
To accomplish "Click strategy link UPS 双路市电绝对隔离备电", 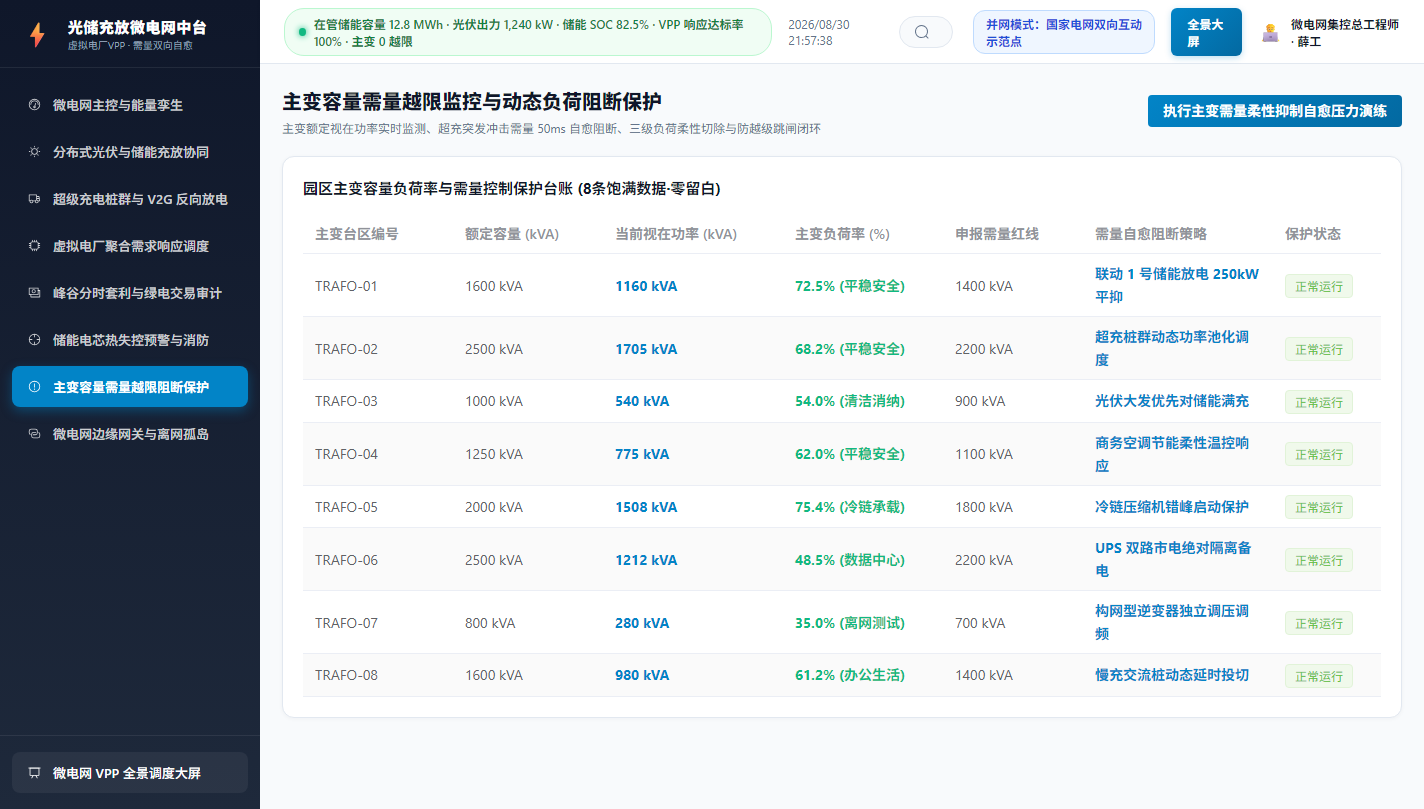I will [x=1174, y=559].
